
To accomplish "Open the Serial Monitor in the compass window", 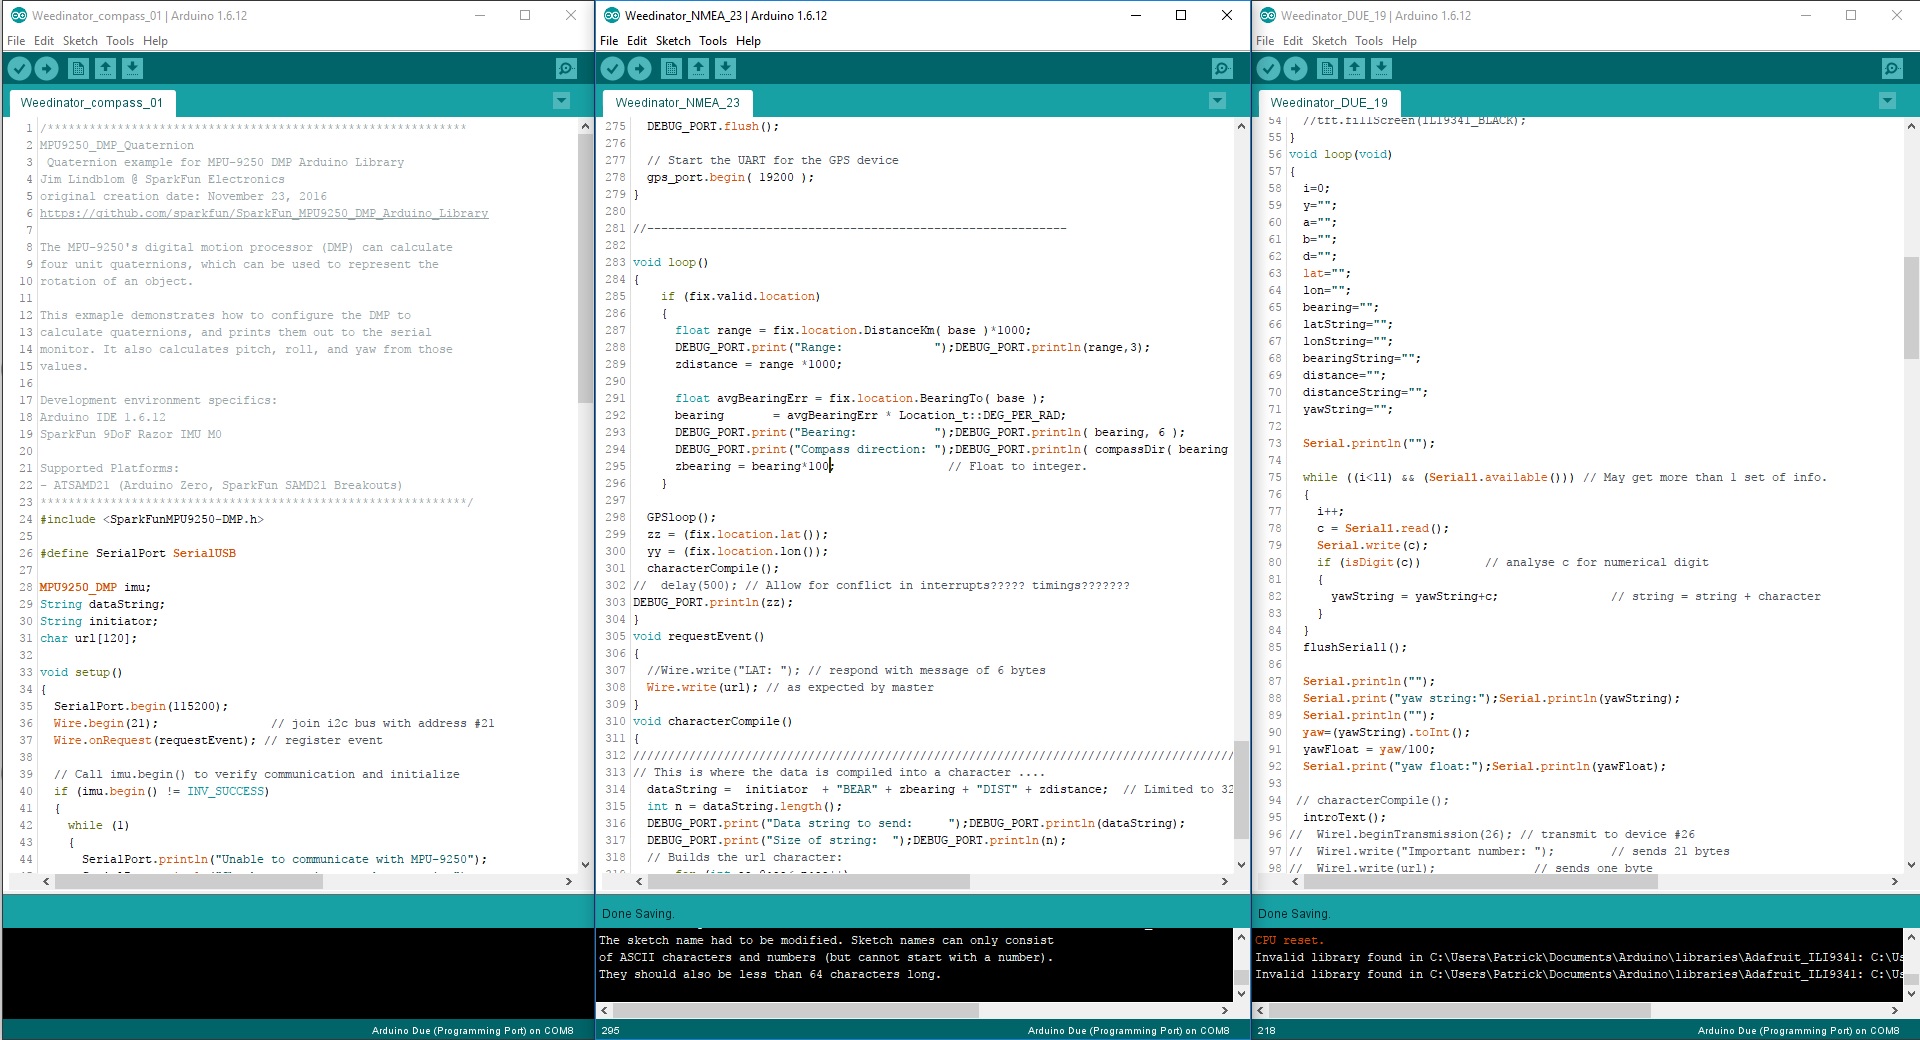I will click(x=565, y=68).
